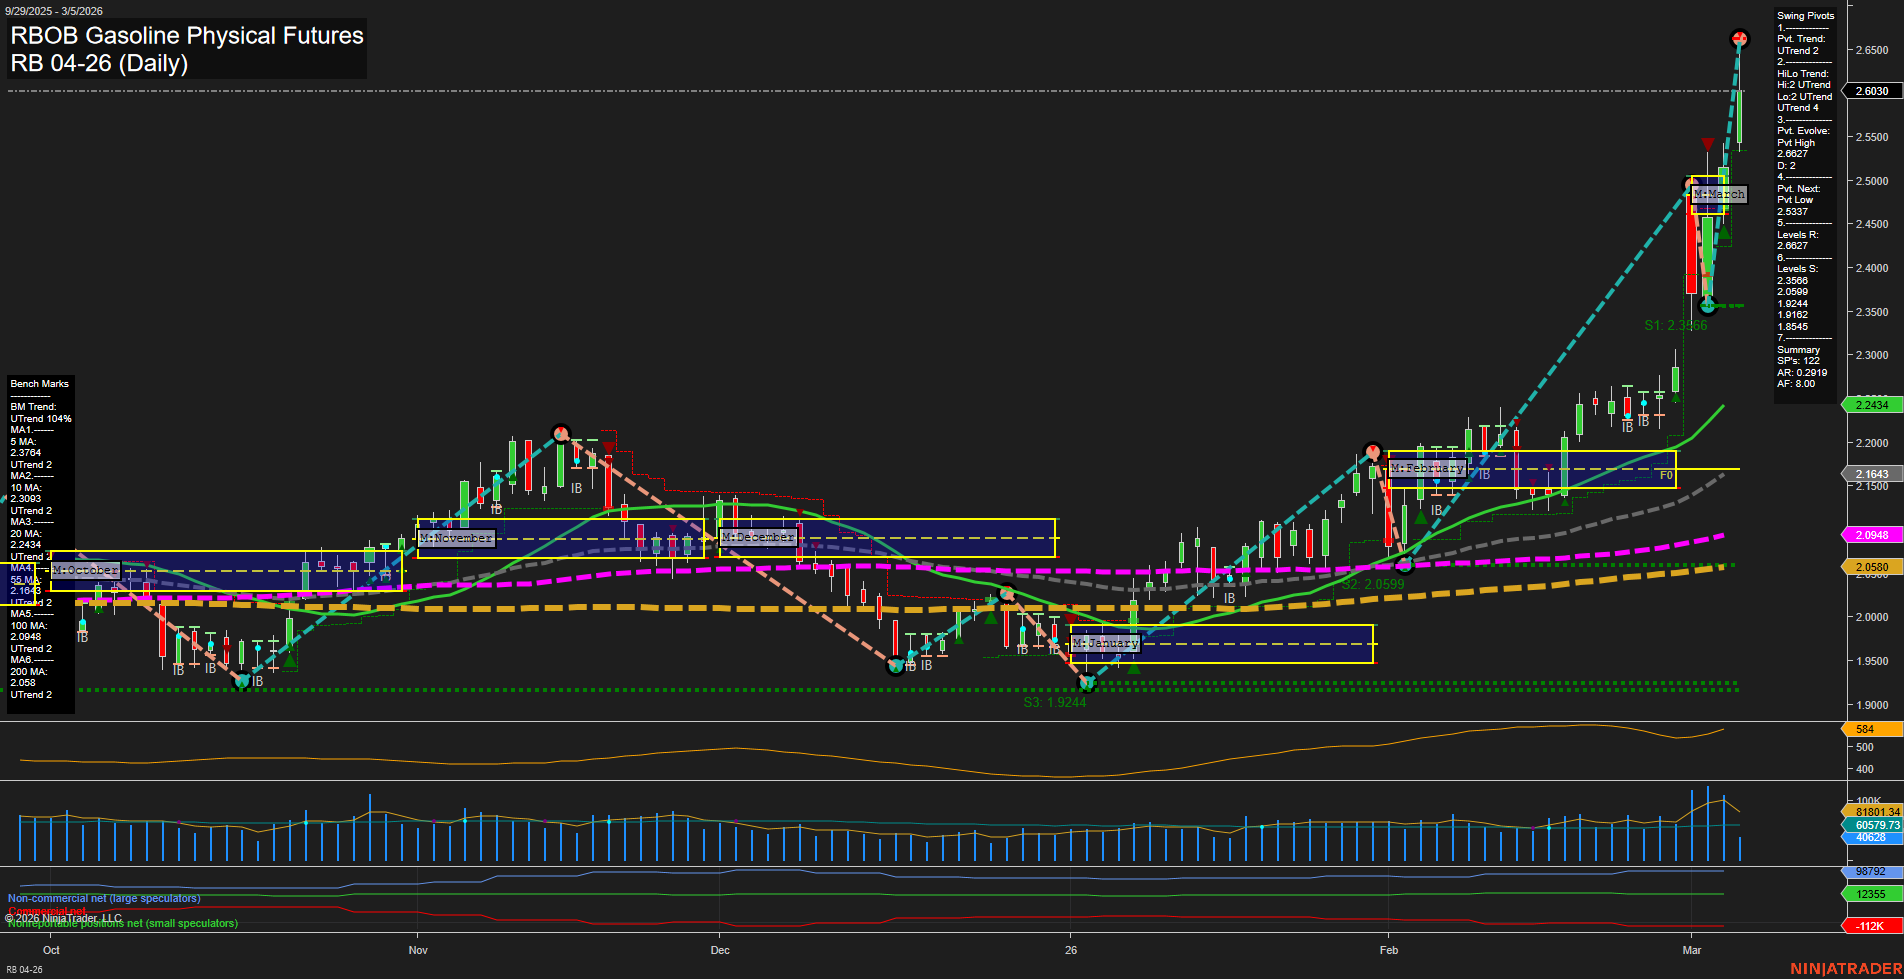Click the copyright 2026 NinjaTrader, LLC text
Image resolution: width=1904 pixels, height=979 pixels.
tap(64, 917)
